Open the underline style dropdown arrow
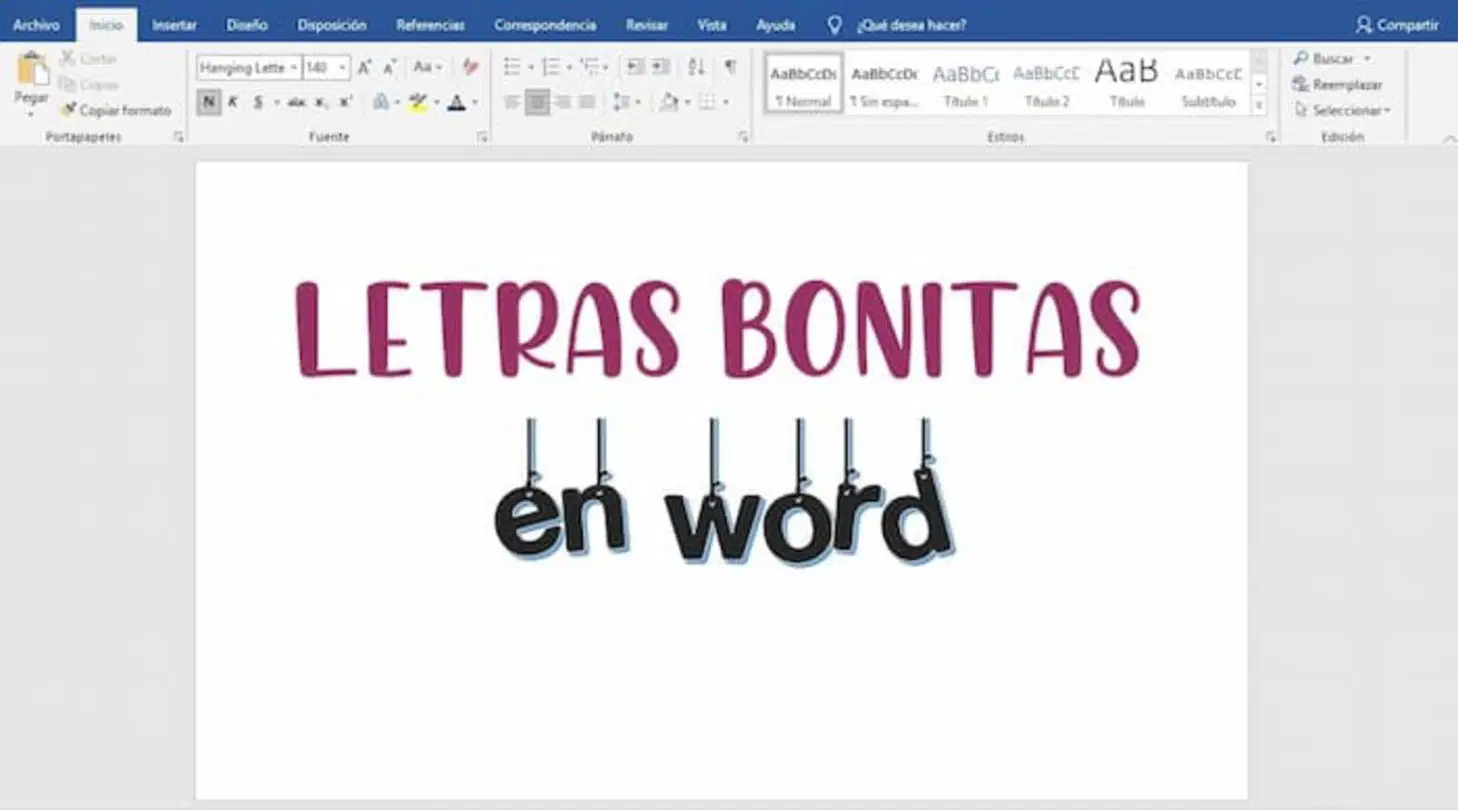Image resolution: width=1458 pixels, height=810 pixels. [x=277, y=102]
